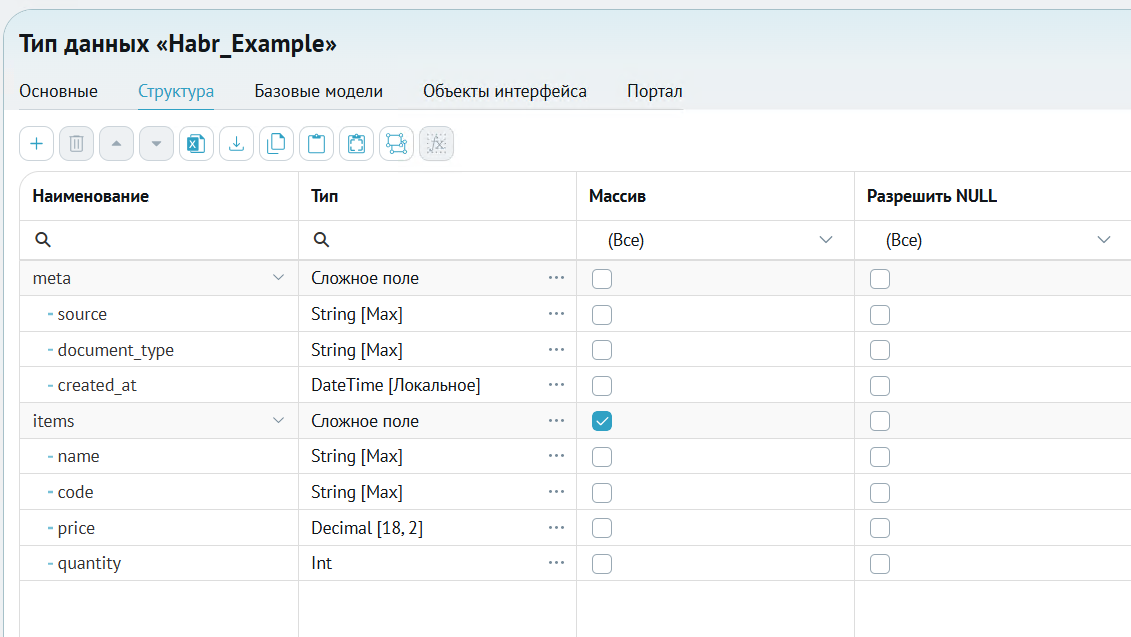Switch to the Основные tab
The width and height of the screenshot is (1131, 637).
[58, 92]
